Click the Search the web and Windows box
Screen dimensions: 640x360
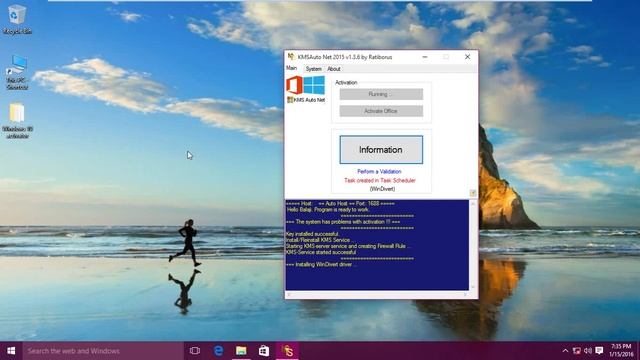[103, 351]
